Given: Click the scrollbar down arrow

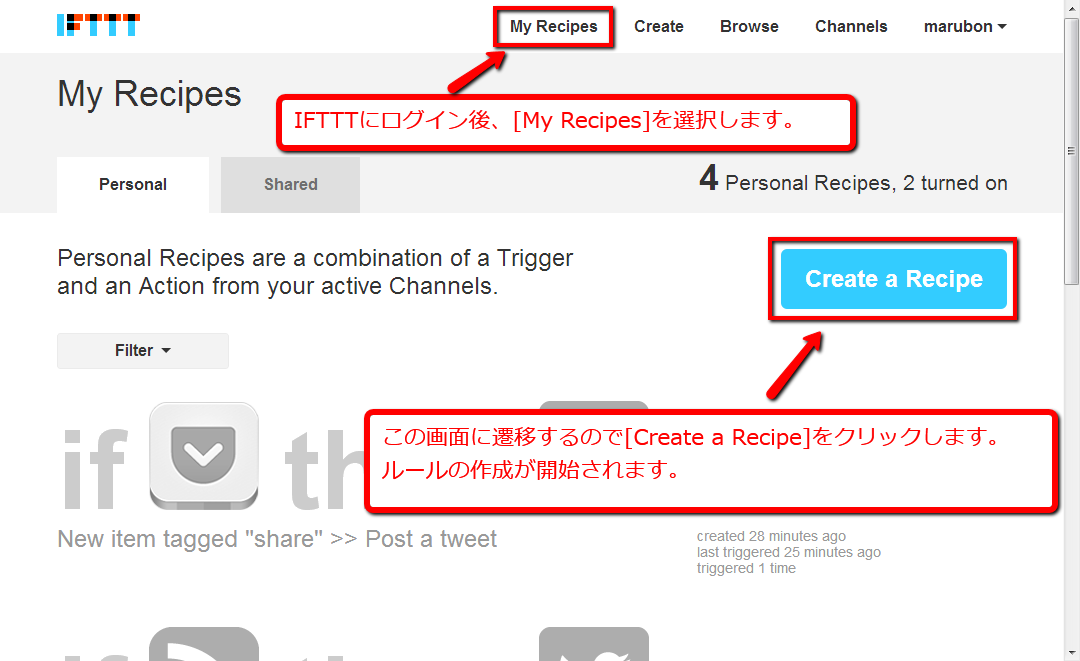Looking at the screenshot, I should click(1071, 653).
